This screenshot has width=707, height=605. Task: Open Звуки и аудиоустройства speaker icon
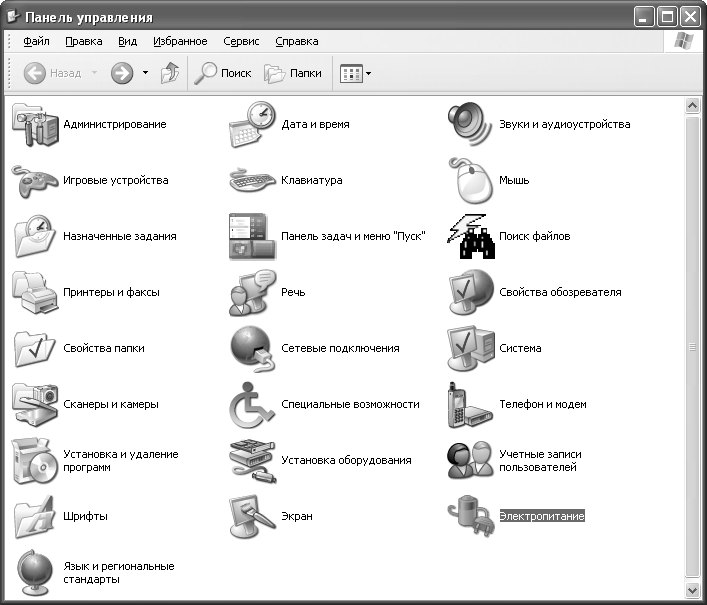pyautogui.click(x=470, y=124)
